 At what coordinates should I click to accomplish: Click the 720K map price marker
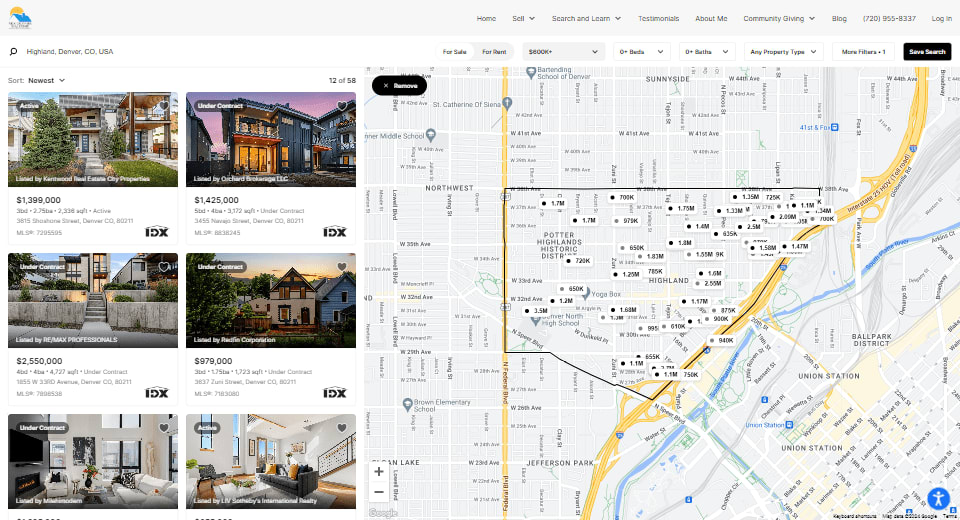[x=578, y=261]
